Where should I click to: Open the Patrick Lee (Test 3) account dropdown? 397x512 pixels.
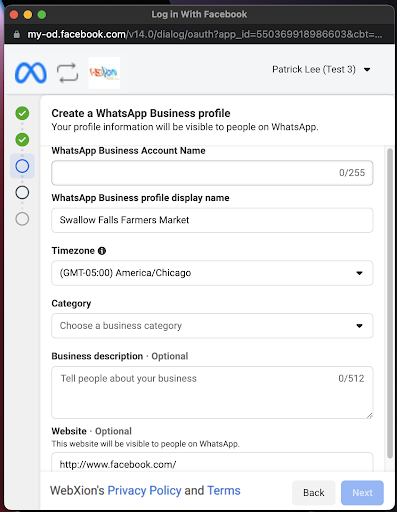pos(321,69)
